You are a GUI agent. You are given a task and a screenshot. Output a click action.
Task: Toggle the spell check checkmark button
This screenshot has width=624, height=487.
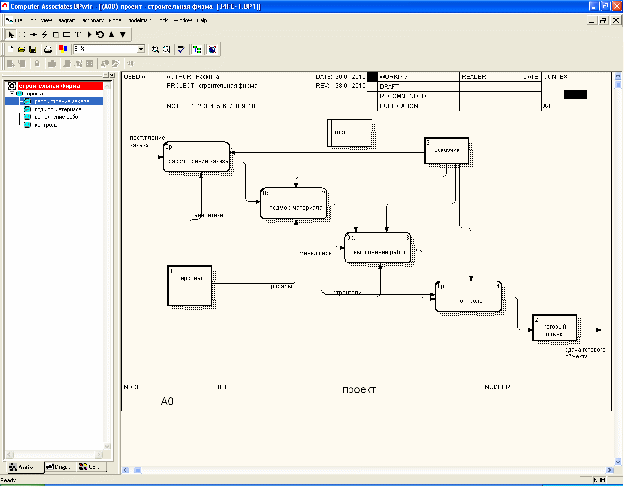click(180, 48)
